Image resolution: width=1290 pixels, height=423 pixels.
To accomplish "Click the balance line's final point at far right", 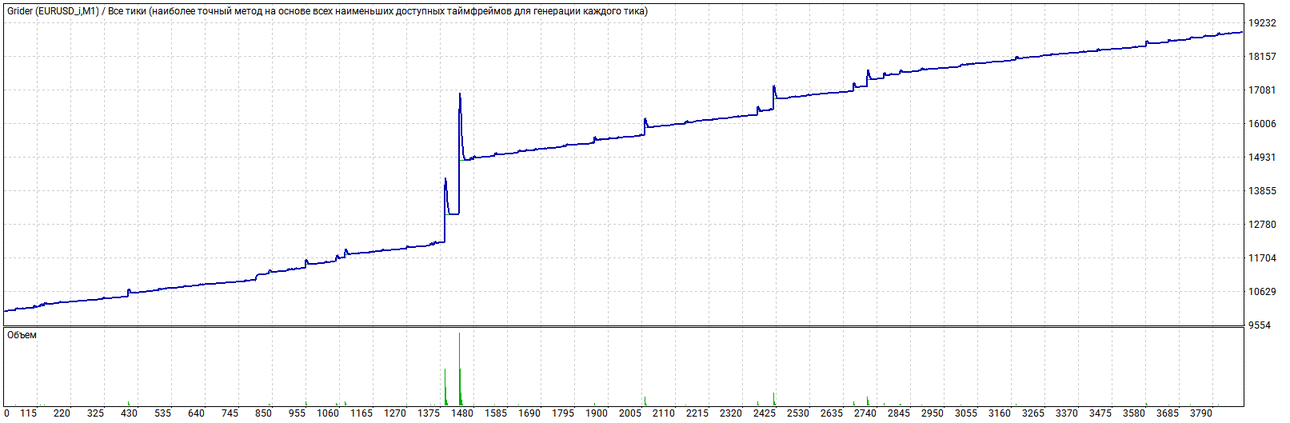I will pyautogui.click(x=1241, y=32).
